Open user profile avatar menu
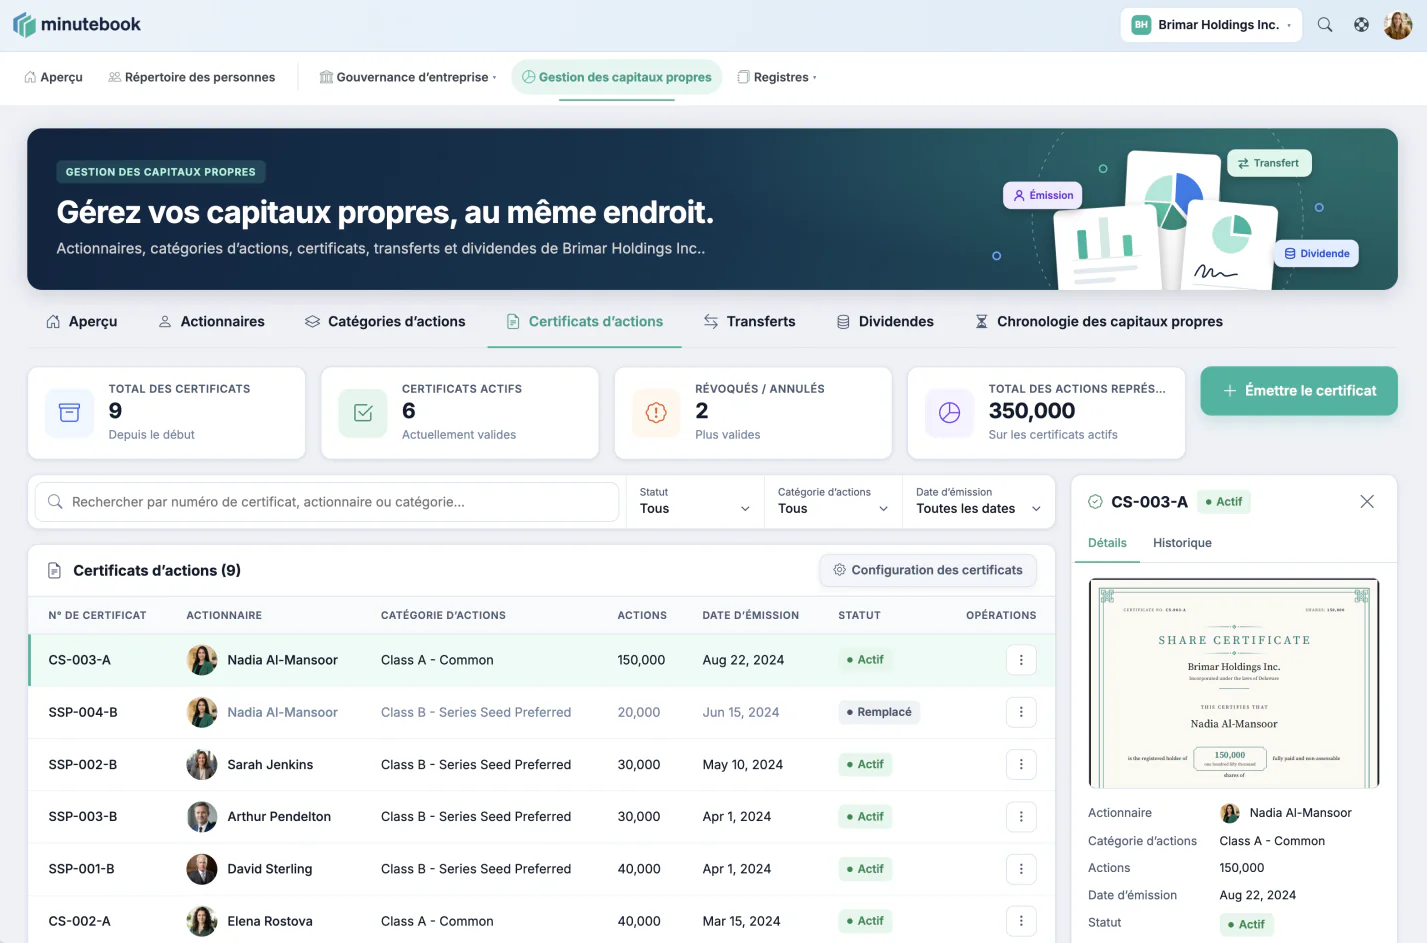This screenshot has height=943, width=1427. point(1398,25)
